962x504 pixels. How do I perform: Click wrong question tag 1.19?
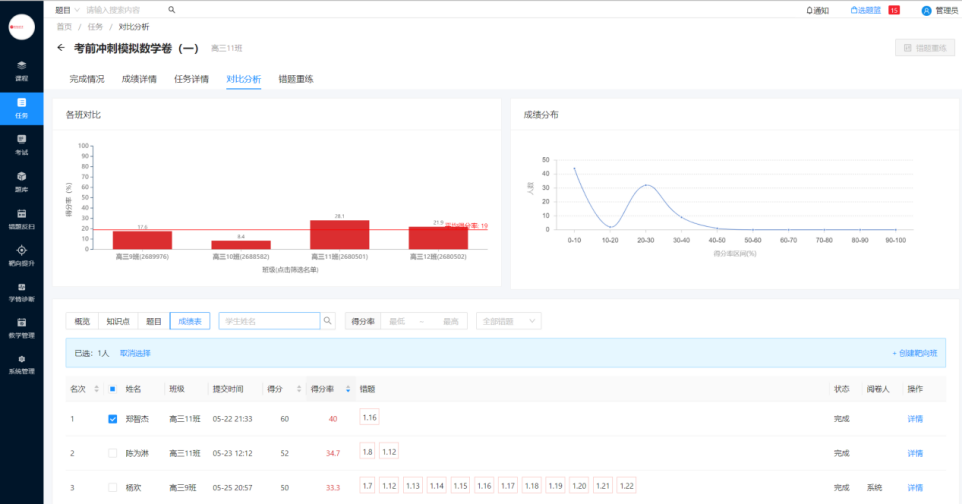tap(555, 486)
